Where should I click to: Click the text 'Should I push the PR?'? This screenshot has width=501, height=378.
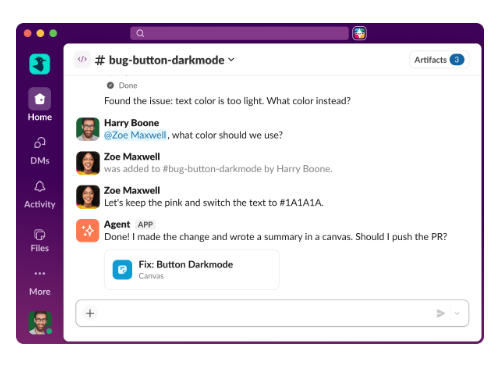coord(401,237)
